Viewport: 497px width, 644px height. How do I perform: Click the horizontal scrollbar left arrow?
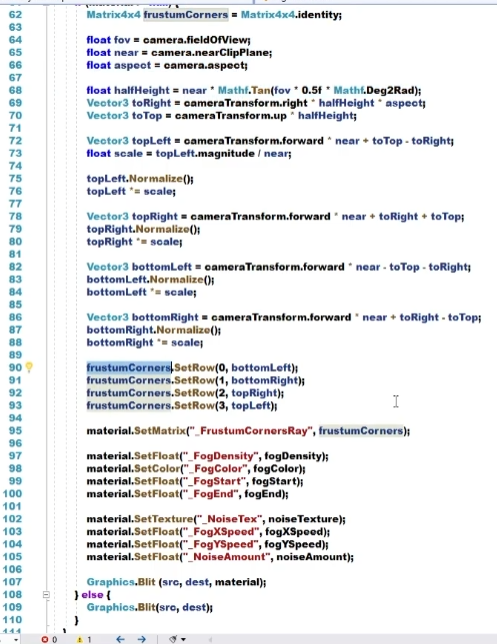click(210, 639)
